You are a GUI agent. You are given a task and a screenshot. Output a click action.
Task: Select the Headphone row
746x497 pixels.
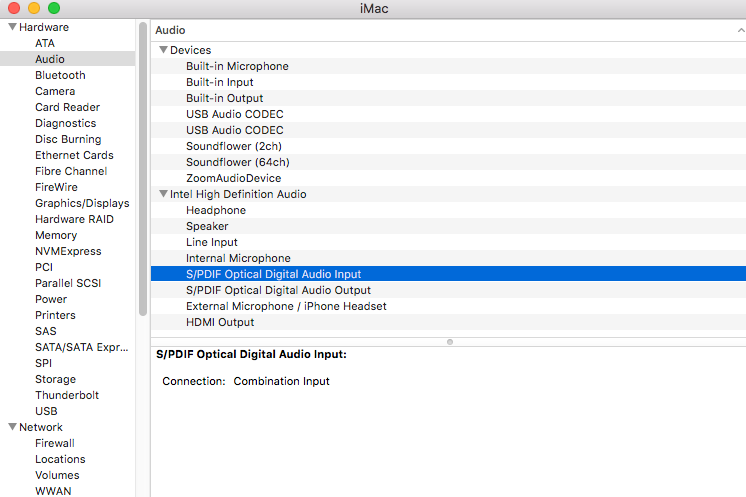point(448,210)
